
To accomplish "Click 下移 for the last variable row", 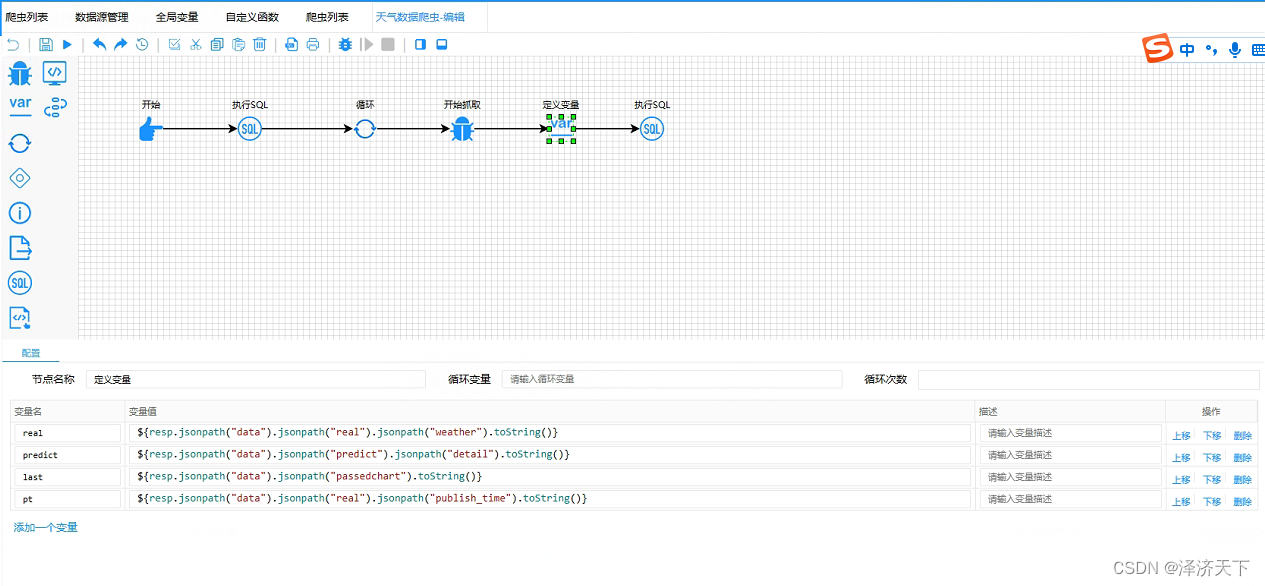I will (x=1212, y=480).
